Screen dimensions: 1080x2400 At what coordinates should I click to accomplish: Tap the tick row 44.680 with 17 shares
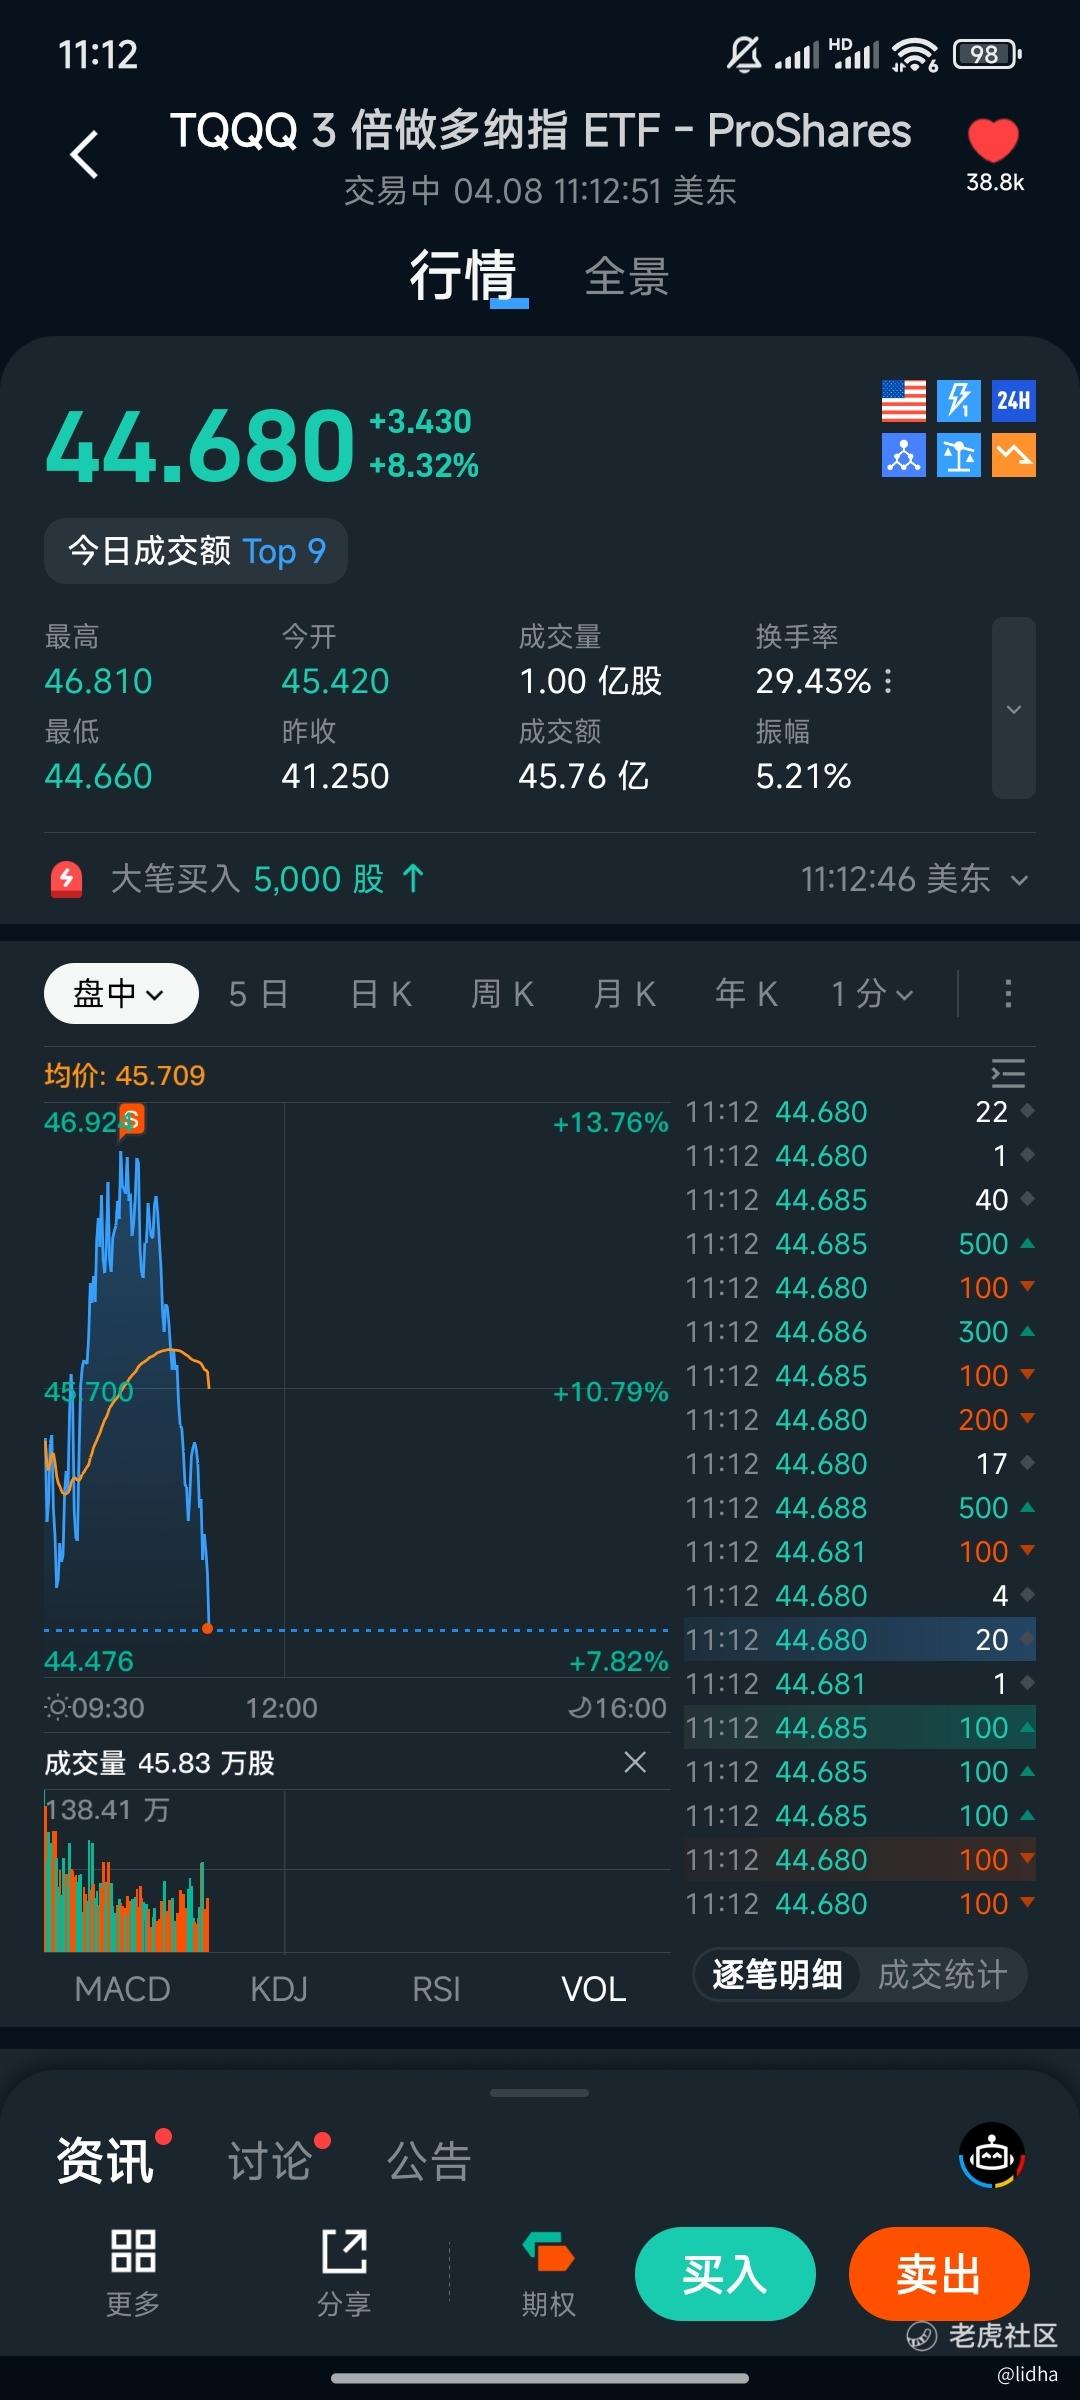(x=860, y=1464)
